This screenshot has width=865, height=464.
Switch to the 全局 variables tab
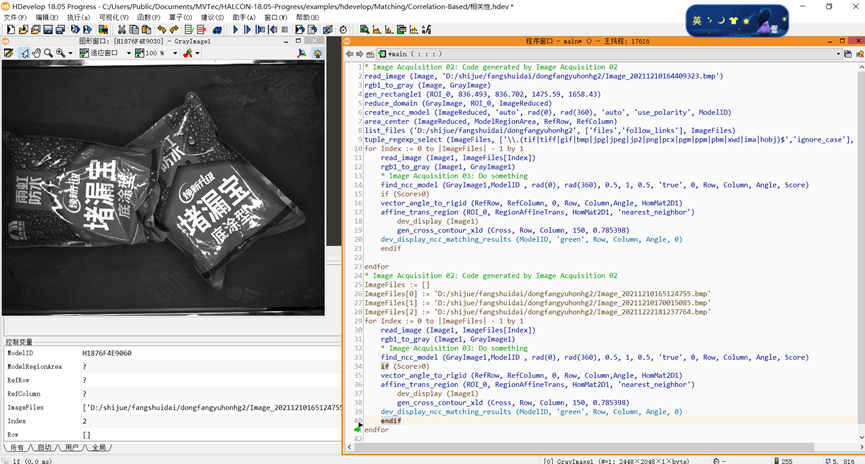[98, 448]
